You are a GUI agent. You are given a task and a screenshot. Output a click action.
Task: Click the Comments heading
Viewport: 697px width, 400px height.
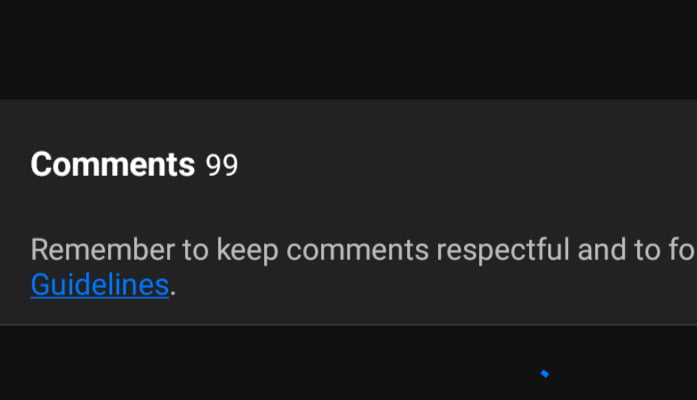click(x=112, y=165)
